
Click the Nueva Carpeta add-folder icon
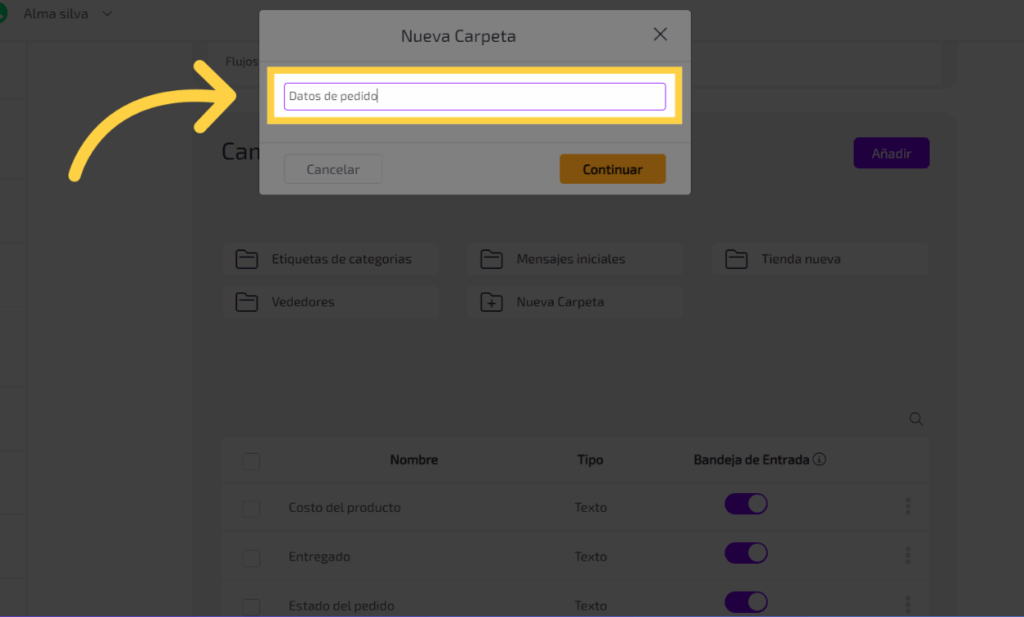pyautogui.click(x=491, y=302)
